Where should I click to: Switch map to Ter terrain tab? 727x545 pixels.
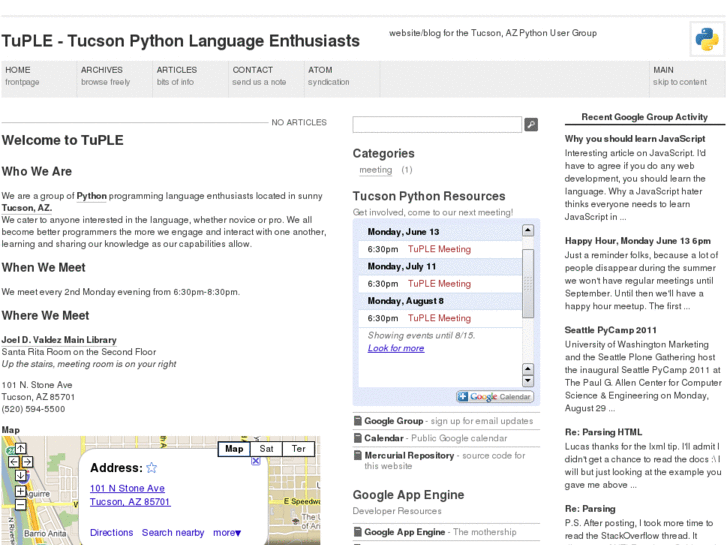click(x=299, y=449)
